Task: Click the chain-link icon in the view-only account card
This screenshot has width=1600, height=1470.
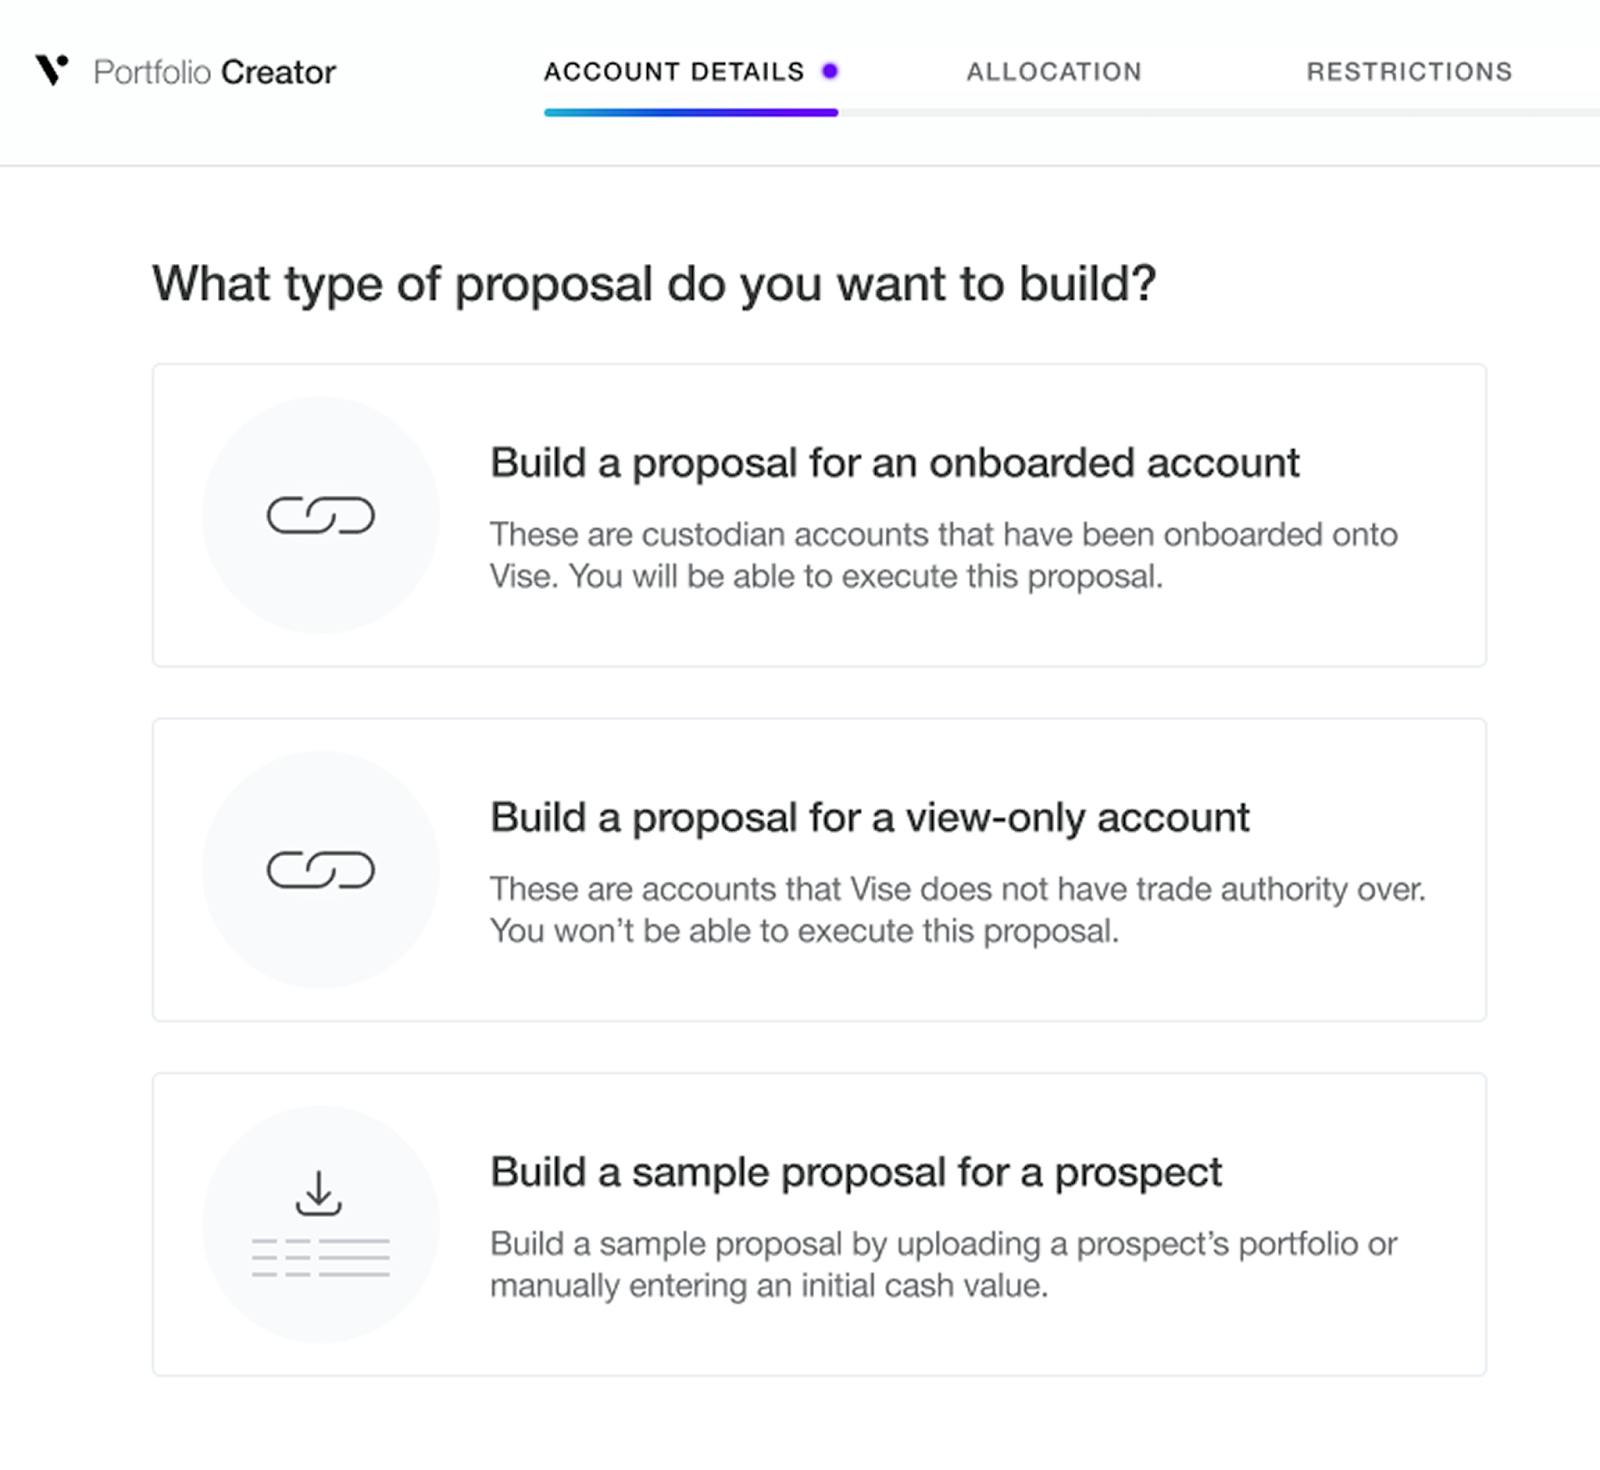Action: 320,870
